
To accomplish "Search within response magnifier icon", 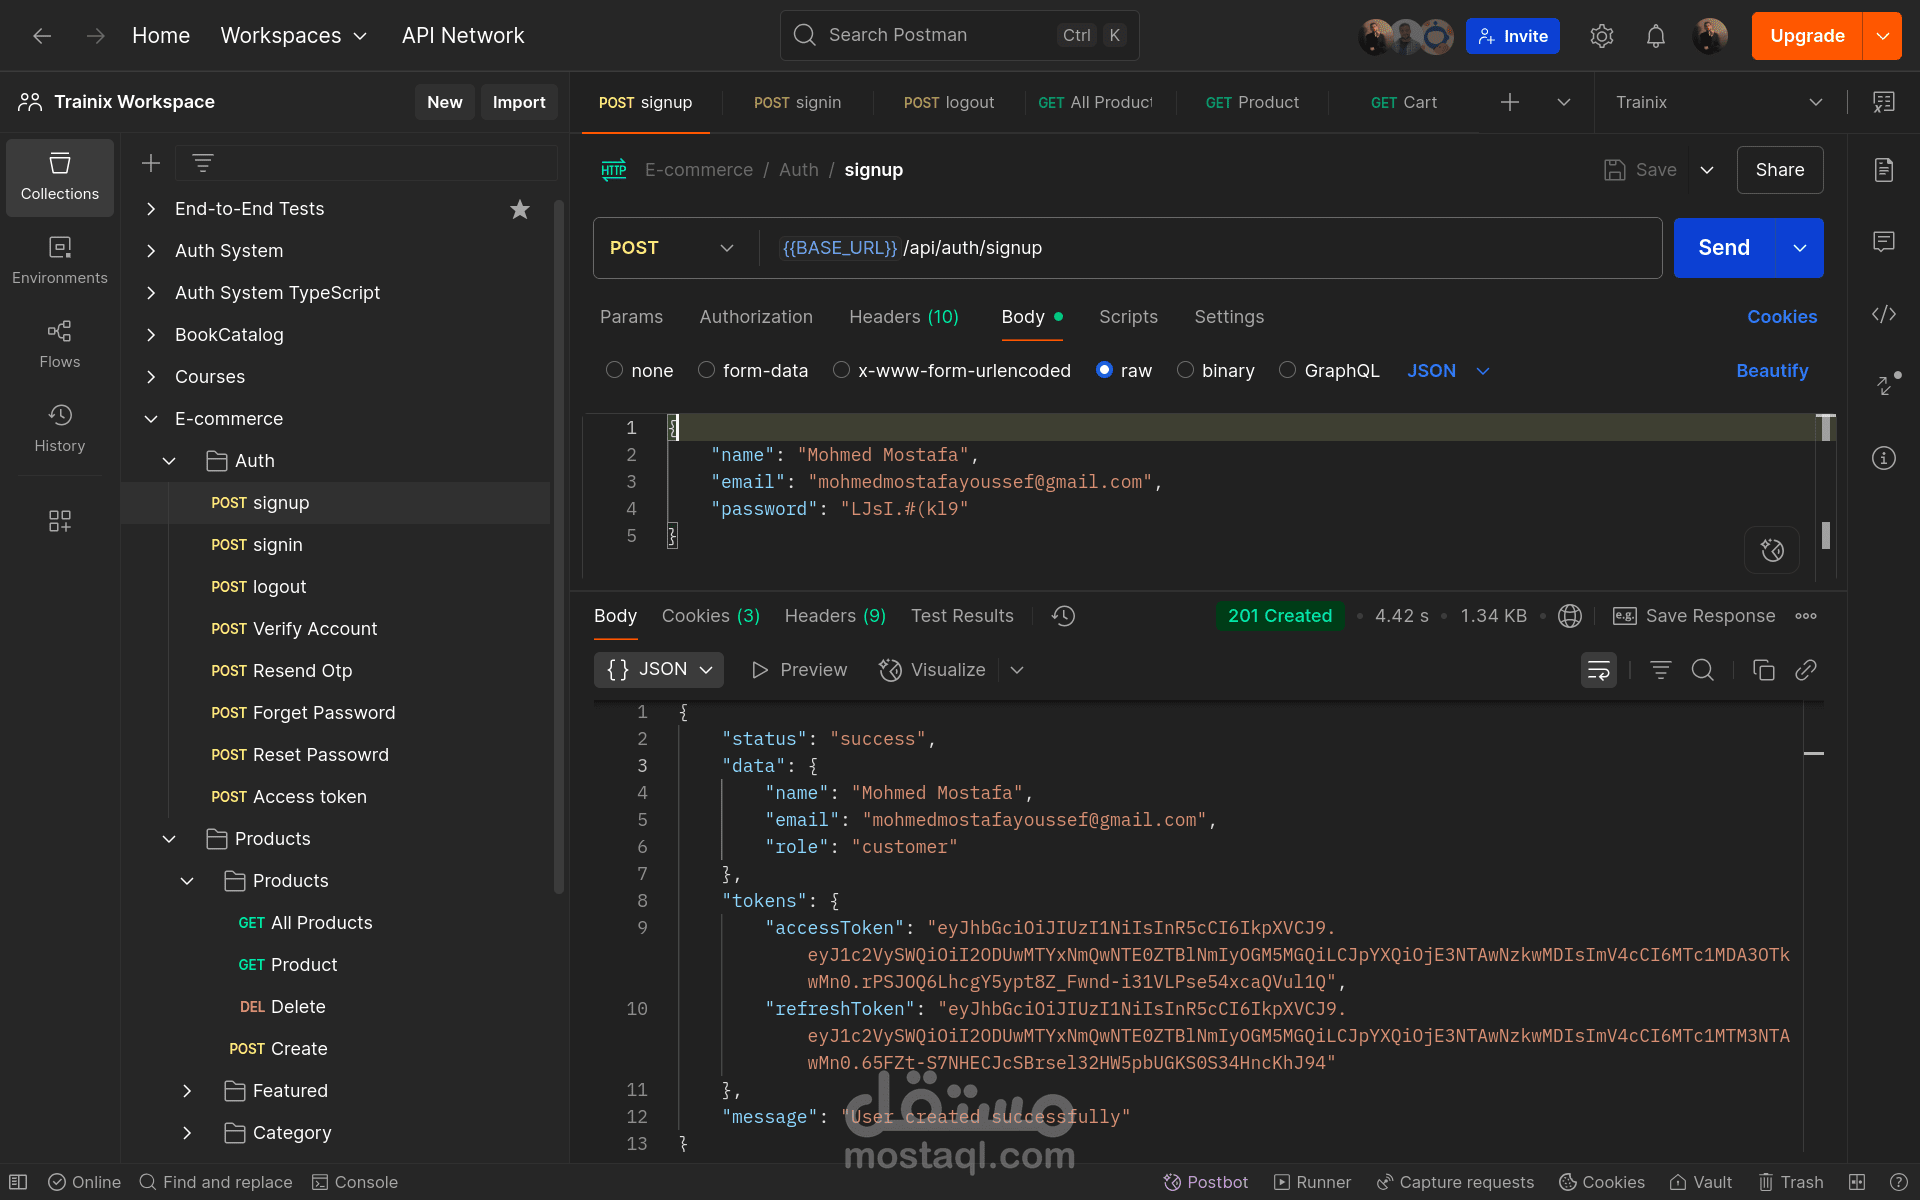I will click(x=1702, y=670).
